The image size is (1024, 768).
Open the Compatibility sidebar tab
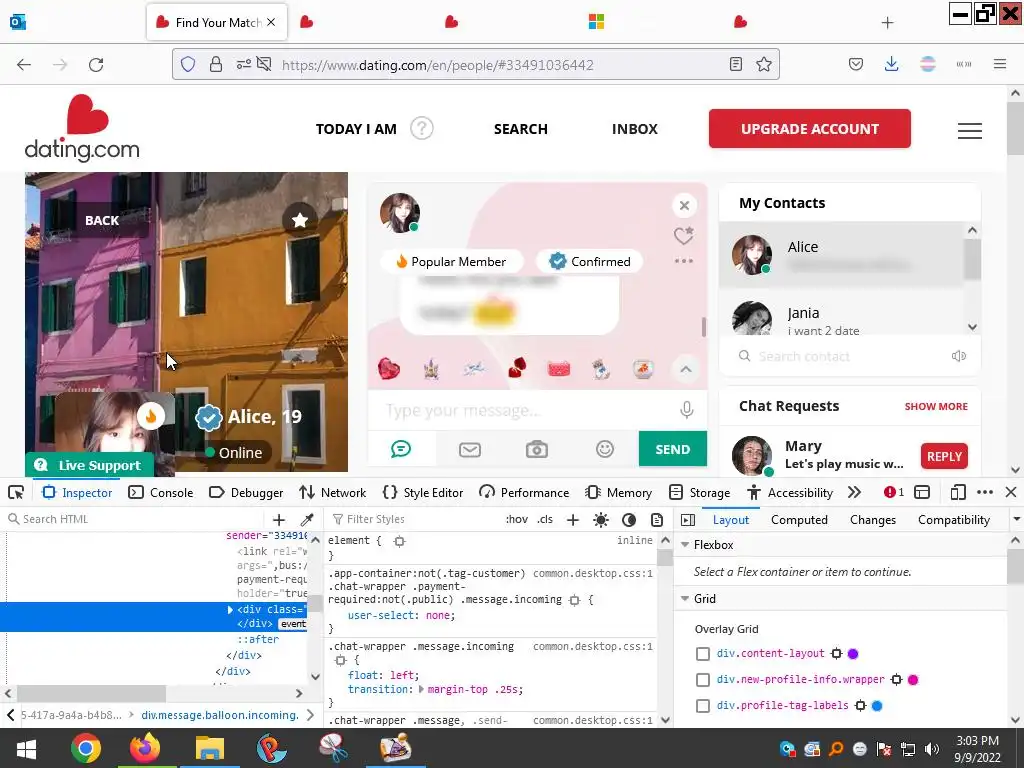[x=953, y=520]
